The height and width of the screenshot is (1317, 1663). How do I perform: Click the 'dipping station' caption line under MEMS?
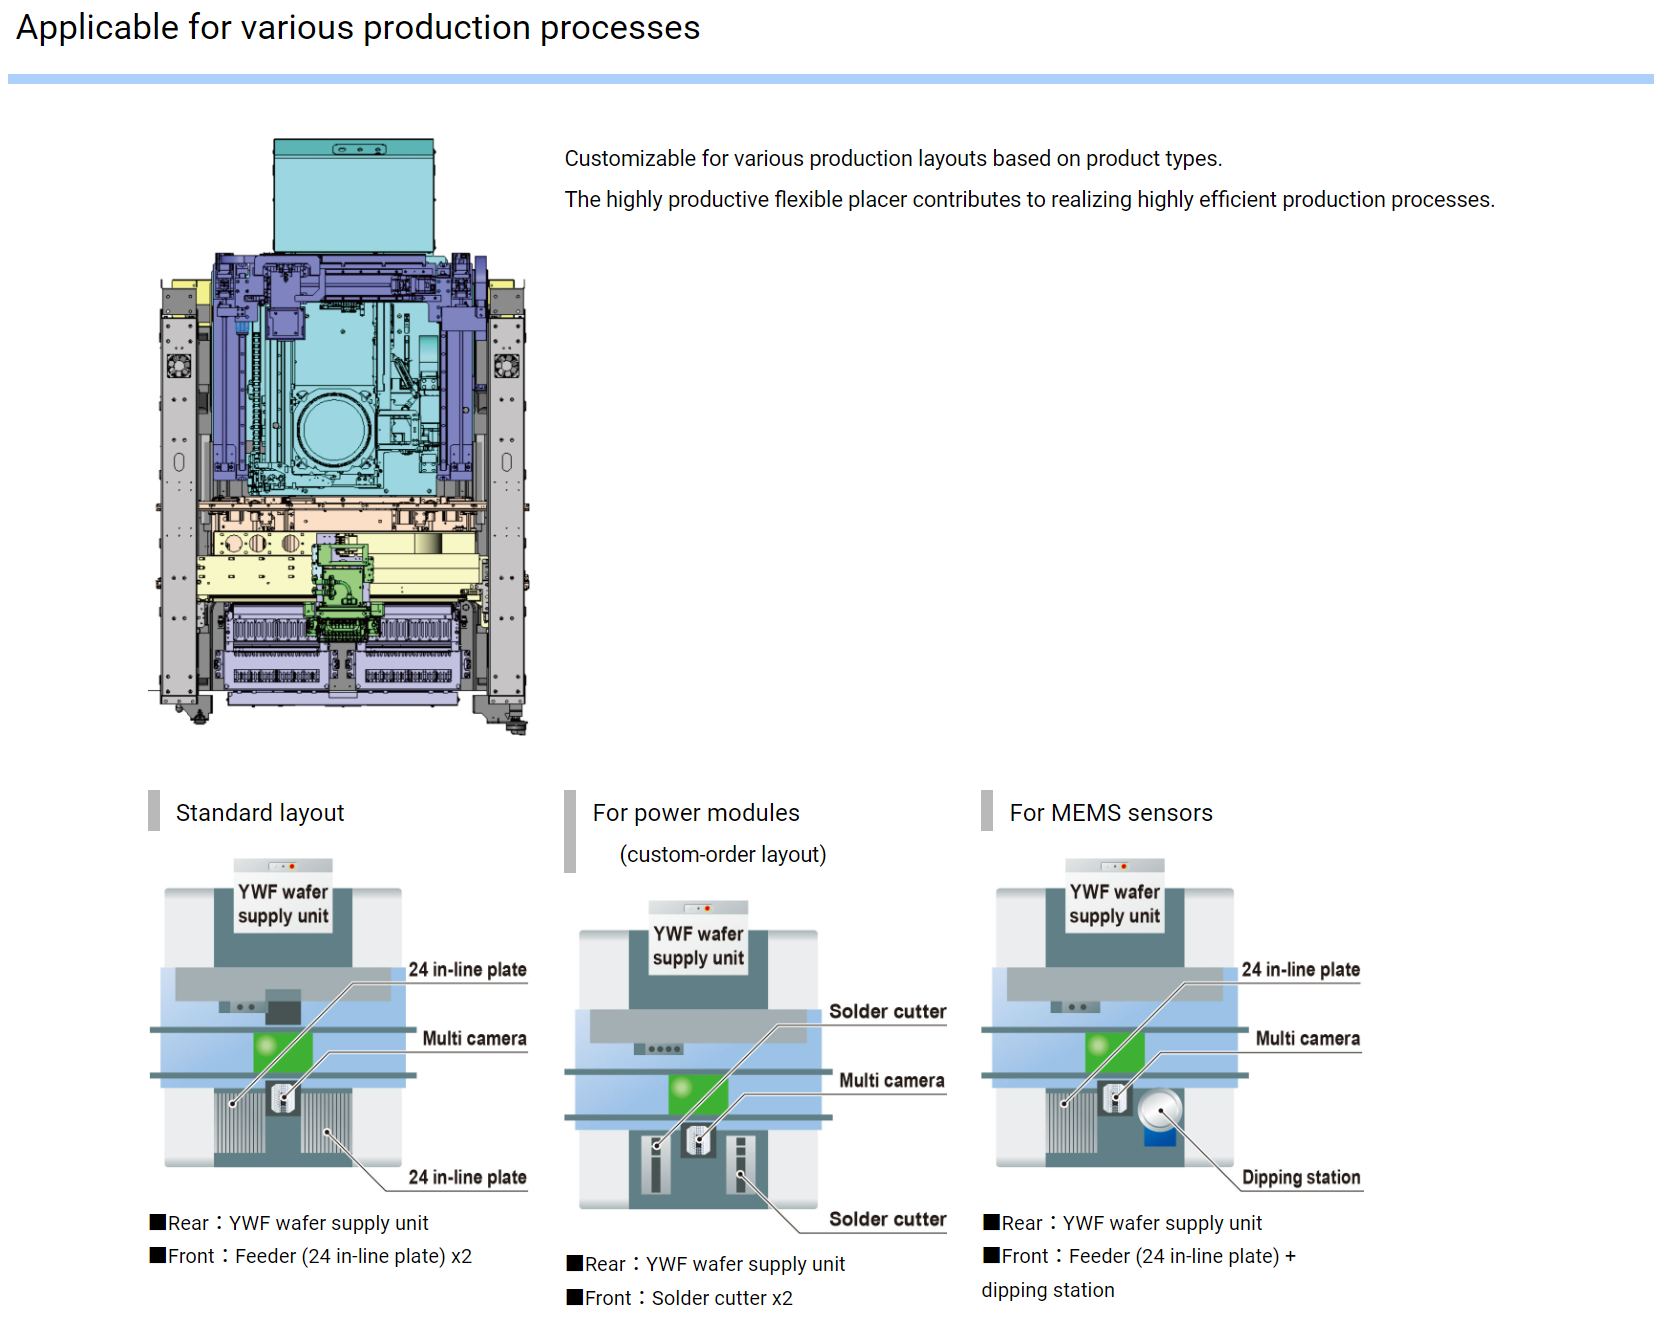[x=1048, y=1290]
